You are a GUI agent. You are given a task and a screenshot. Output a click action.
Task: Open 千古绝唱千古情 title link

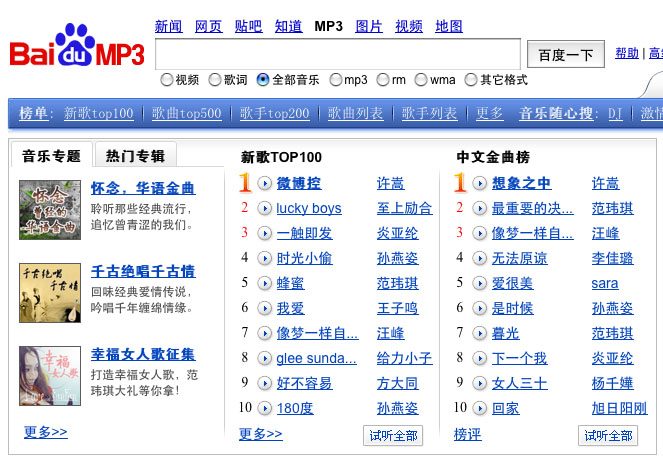coord(143,271)
